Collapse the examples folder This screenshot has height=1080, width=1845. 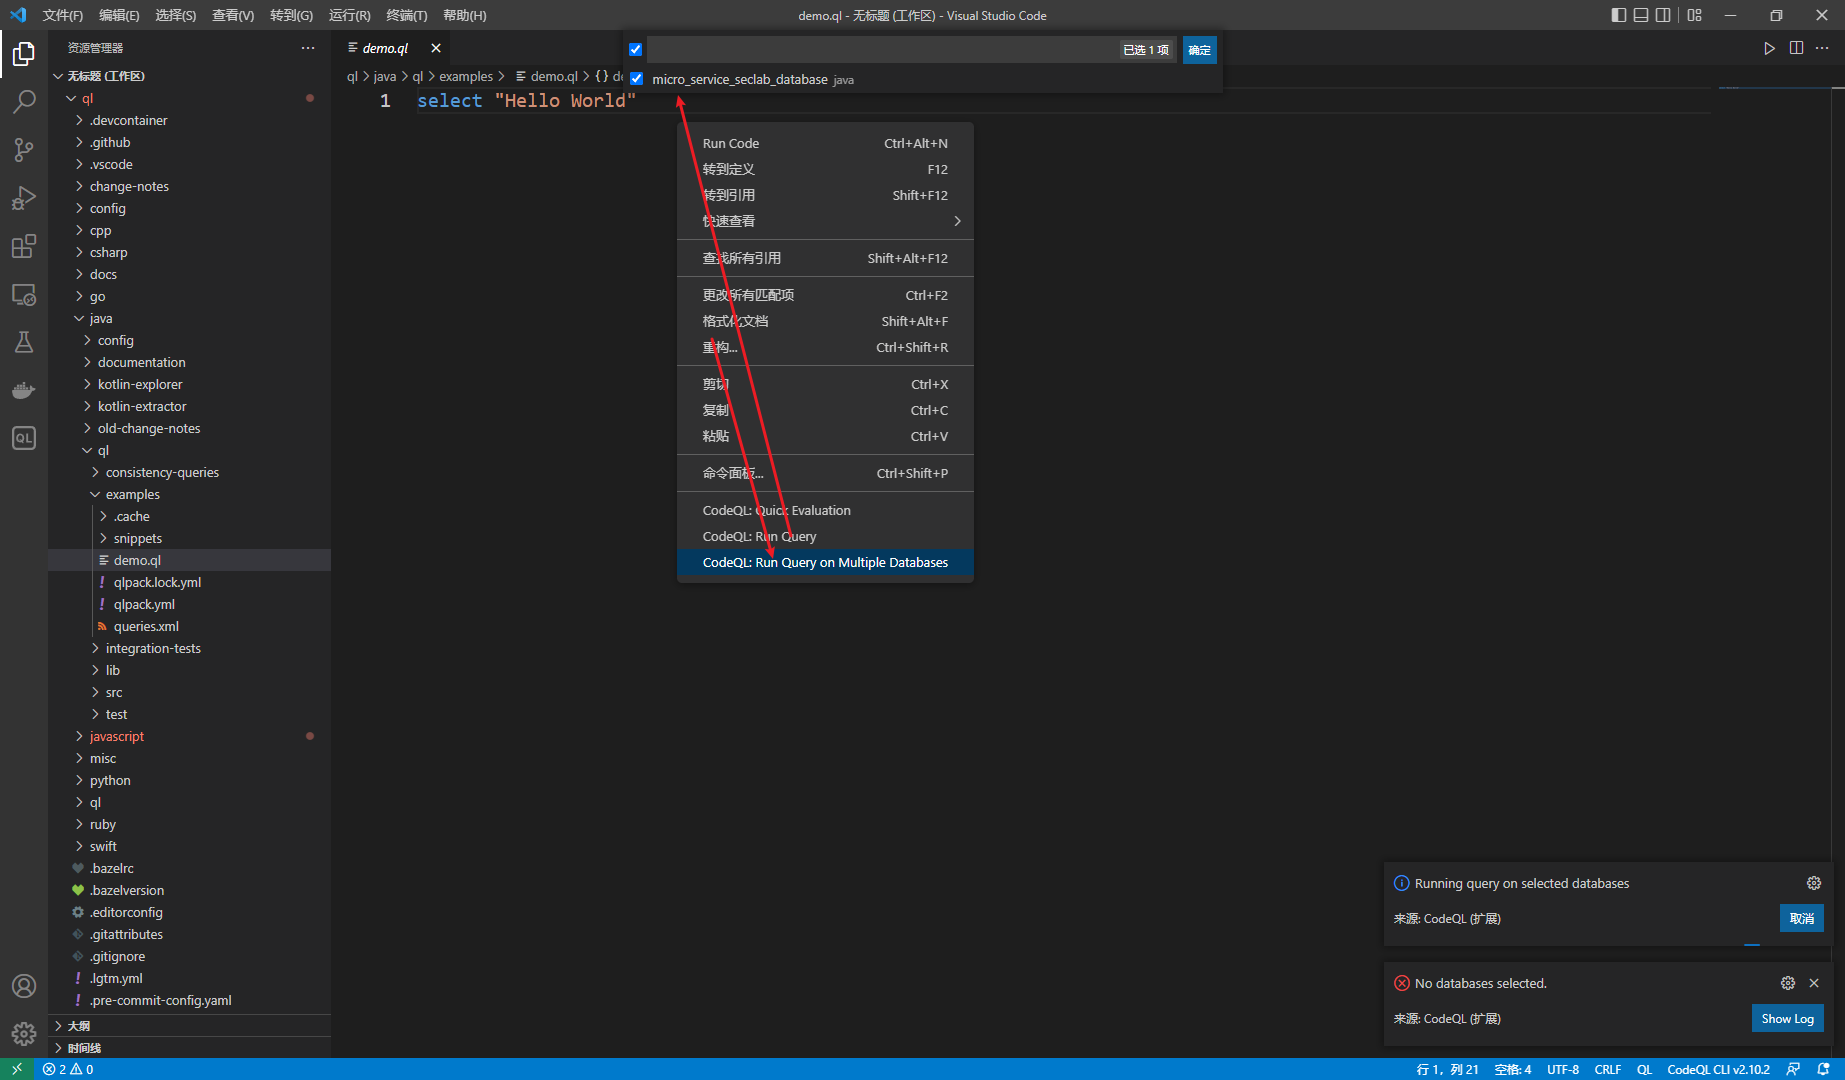[132, 494]
